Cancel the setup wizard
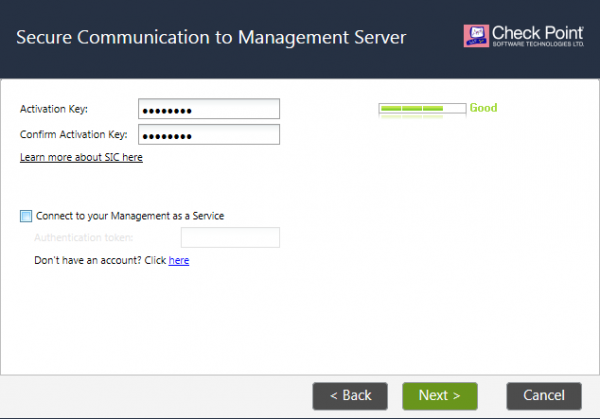Viewport: 600px width, 419px height. pos(544,396)
